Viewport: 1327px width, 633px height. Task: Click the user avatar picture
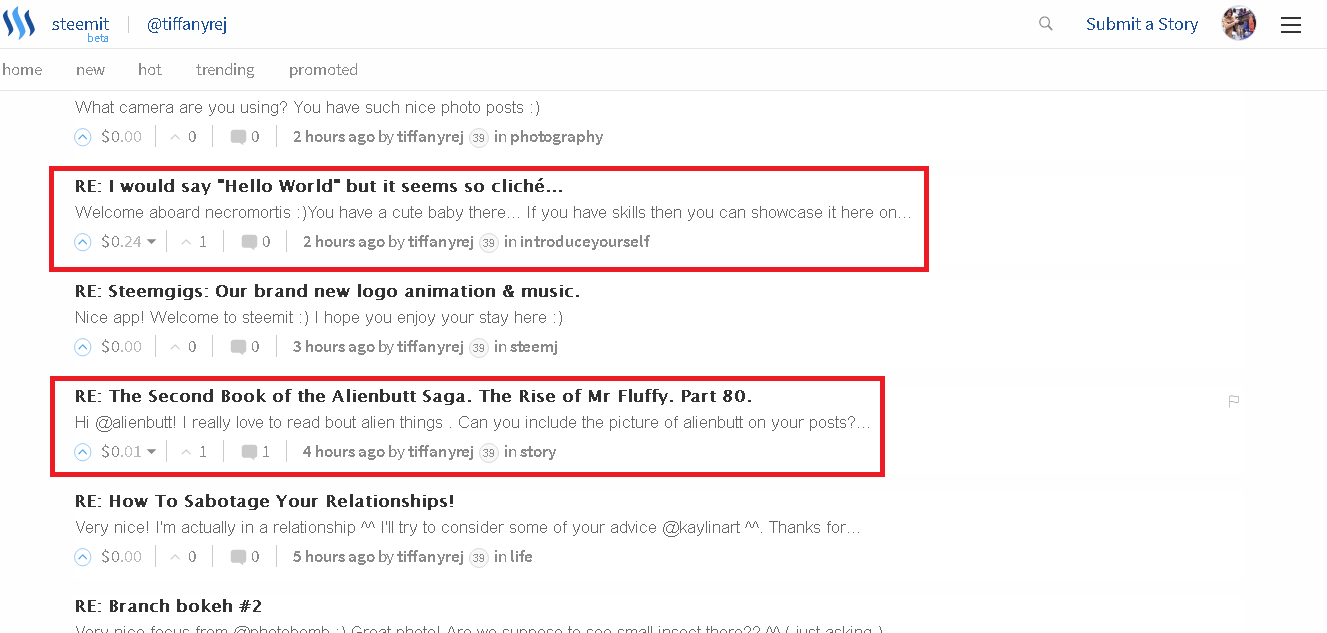1239,23
